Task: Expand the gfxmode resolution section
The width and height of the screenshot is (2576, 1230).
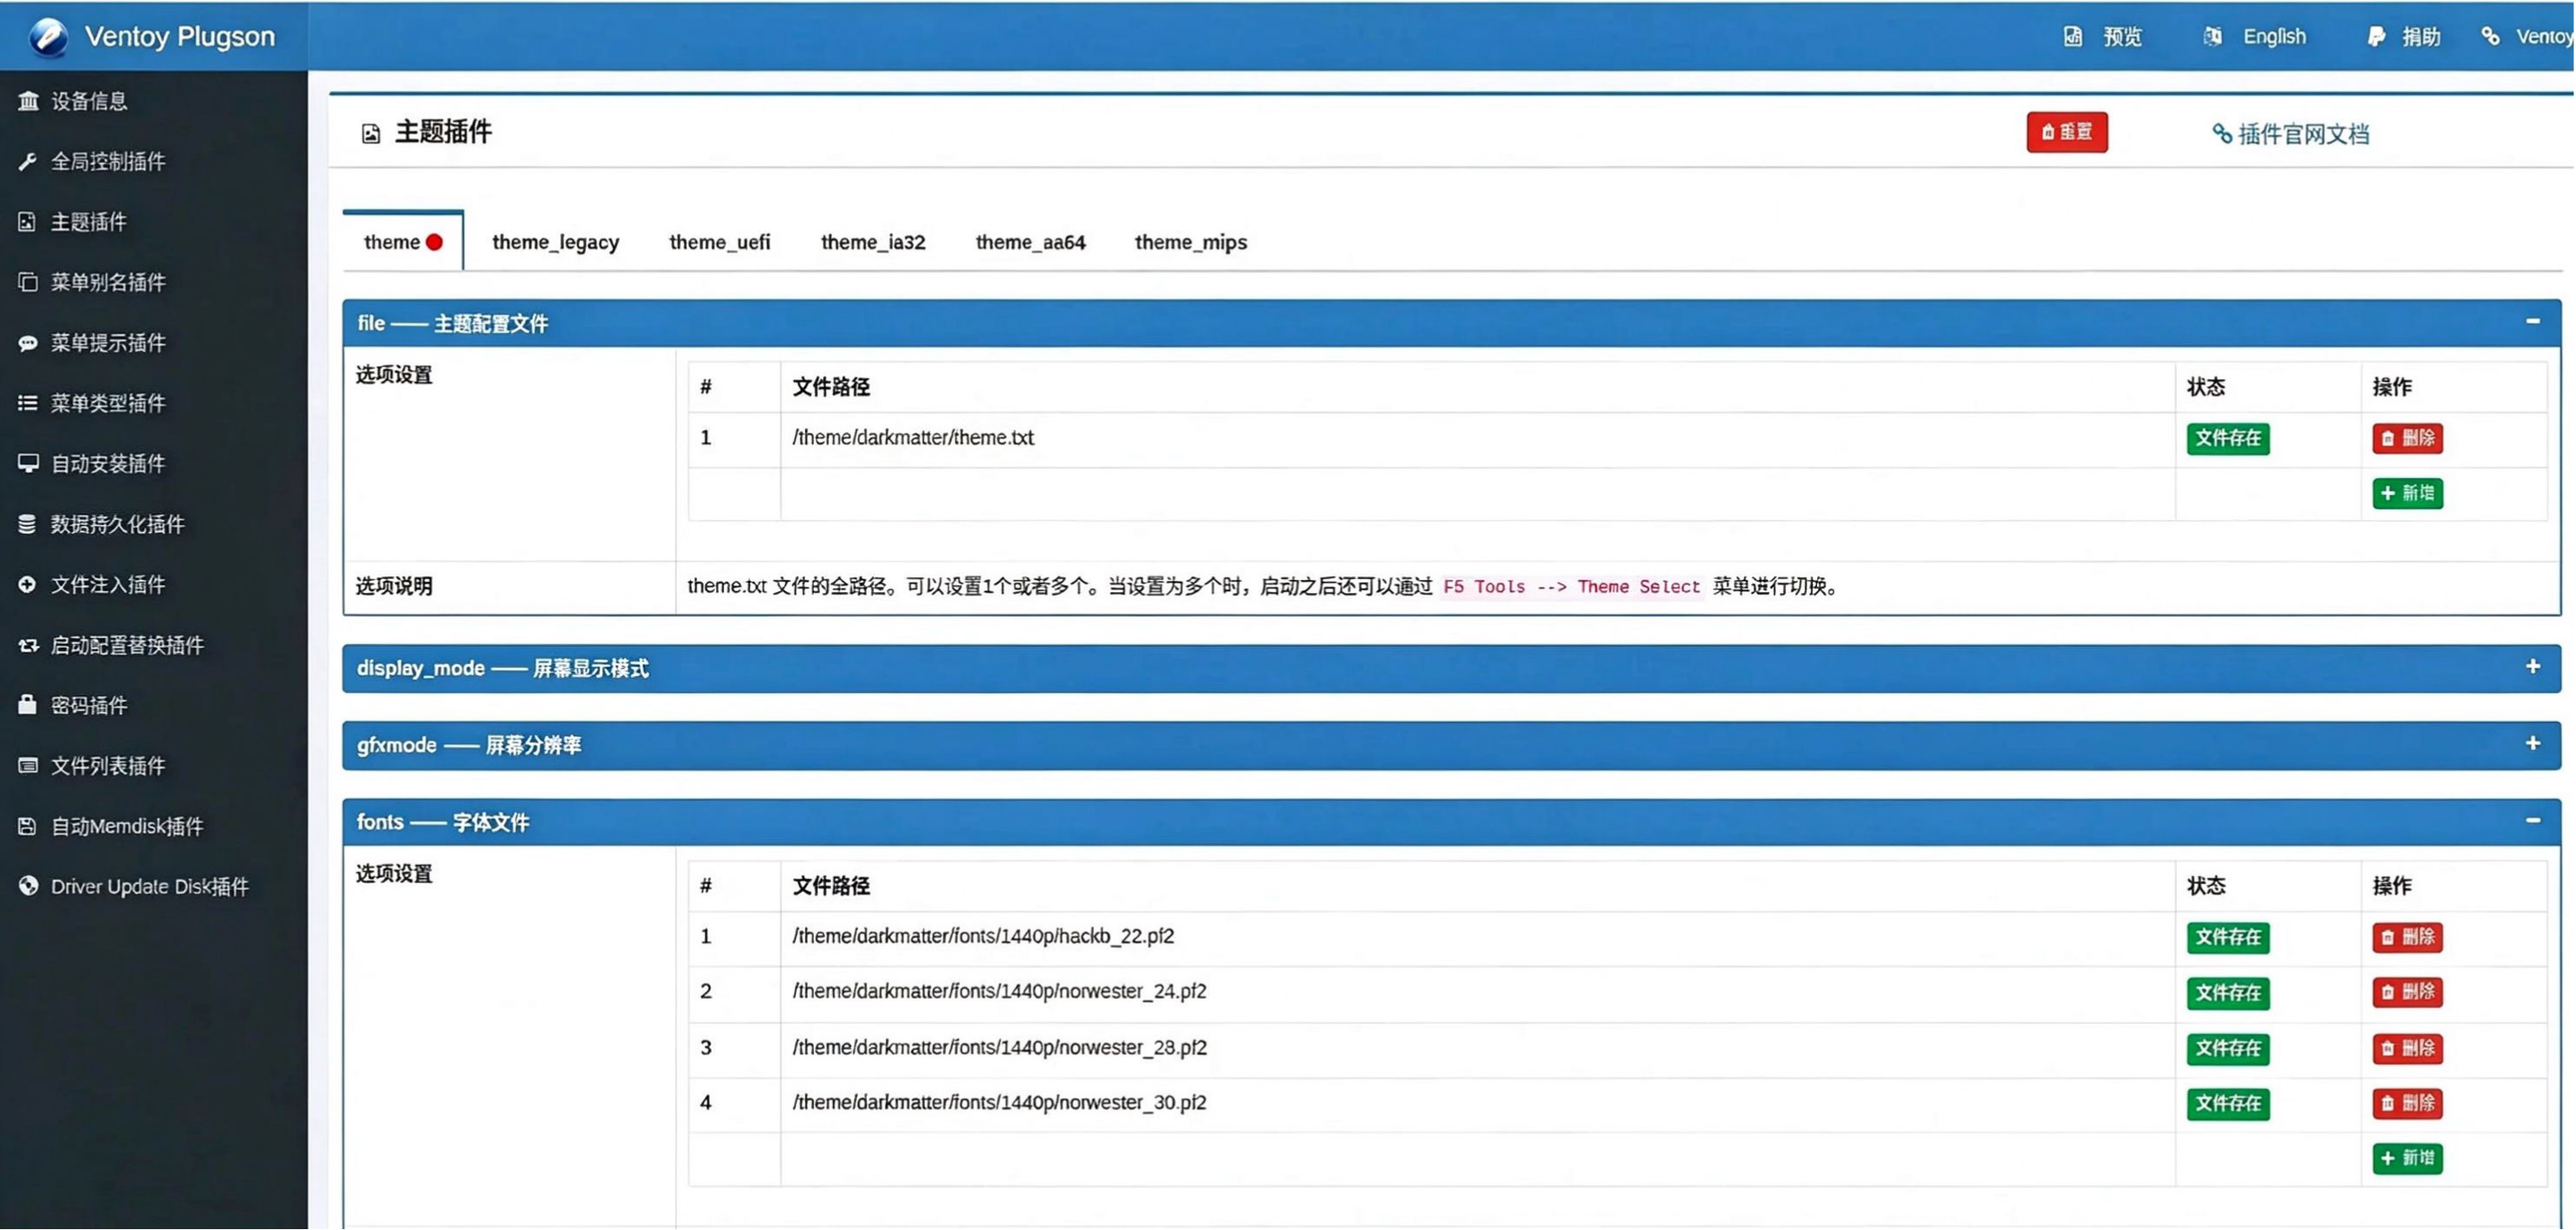Action: point(2533,744)
